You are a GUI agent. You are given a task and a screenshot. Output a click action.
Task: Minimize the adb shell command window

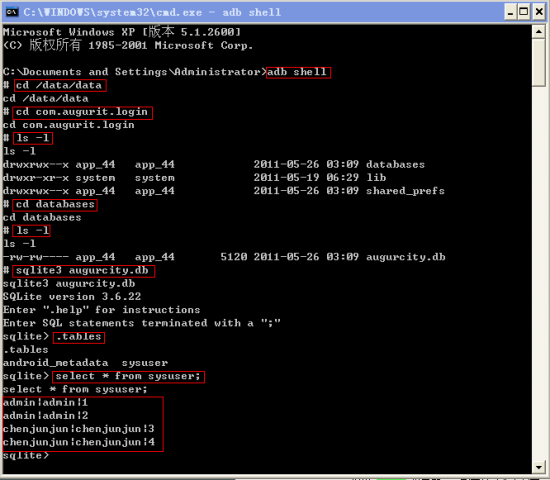[x=510, y=13]
